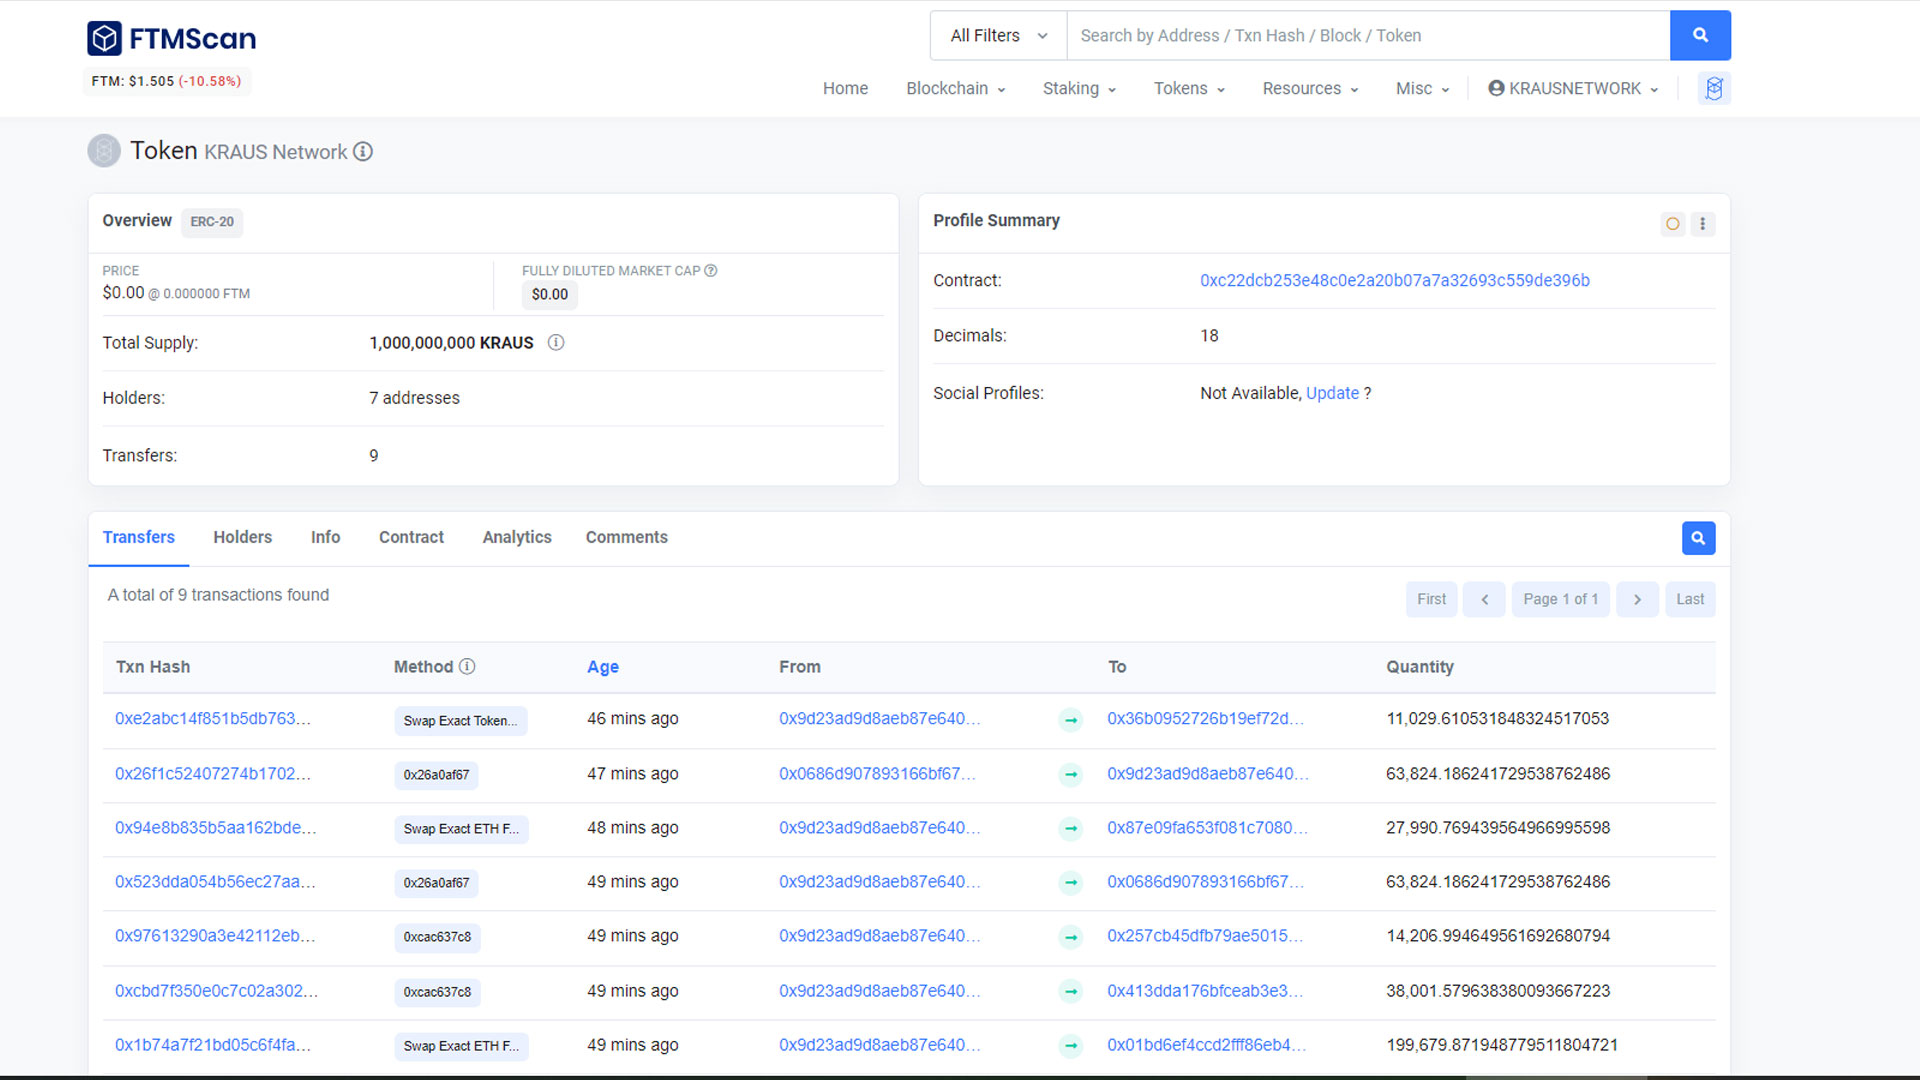Expand the Blockchain menu
This screenshot has height=1080, width=1920.
click(x=956, y=88)
